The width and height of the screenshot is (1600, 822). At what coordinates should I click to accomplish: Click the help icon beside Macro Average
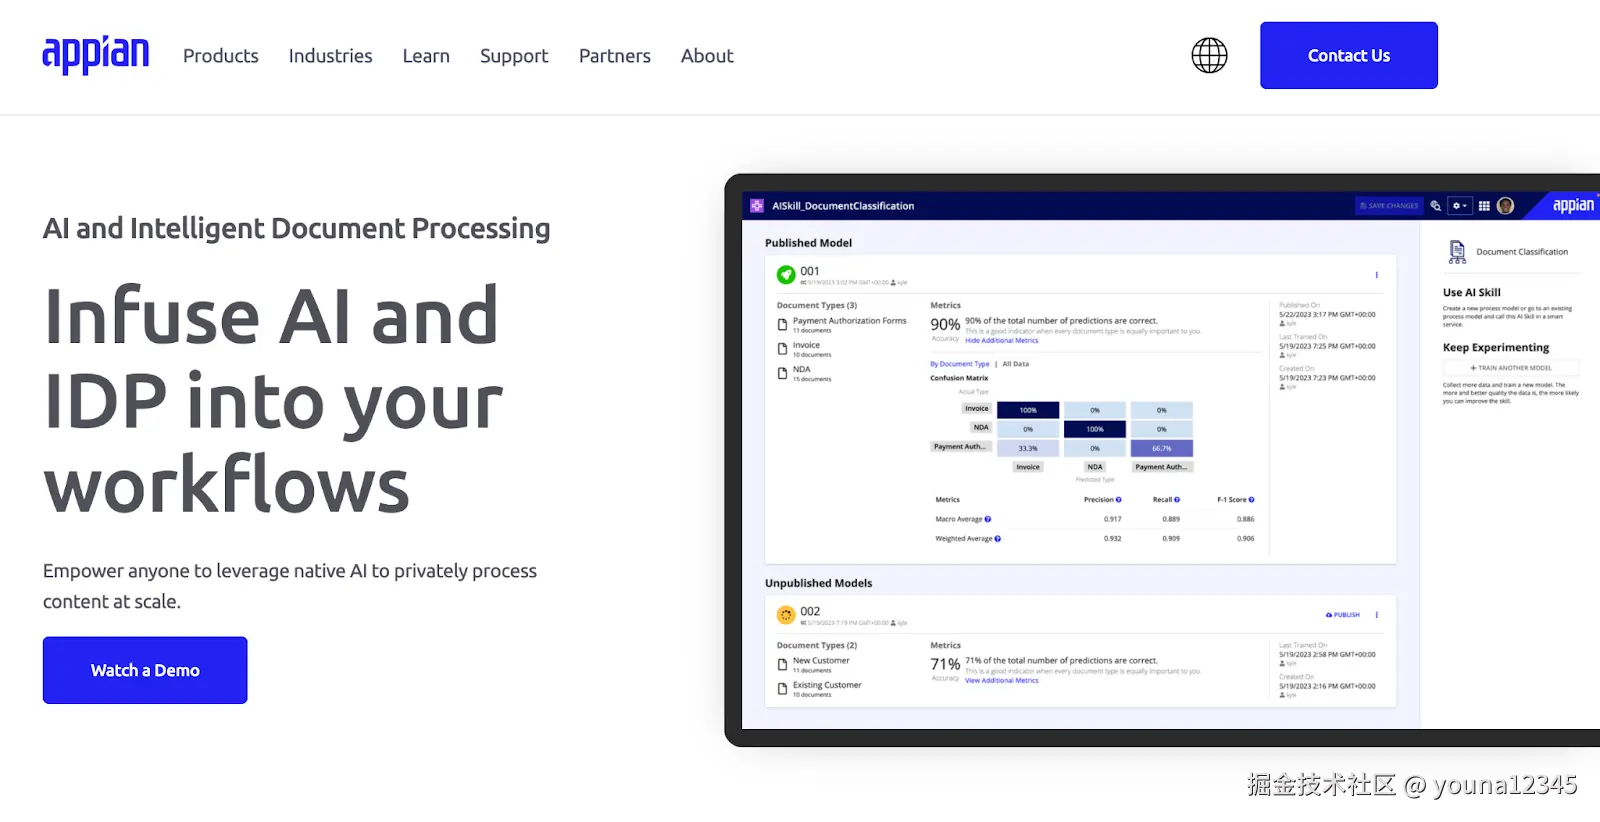click(x=988, y=519)
